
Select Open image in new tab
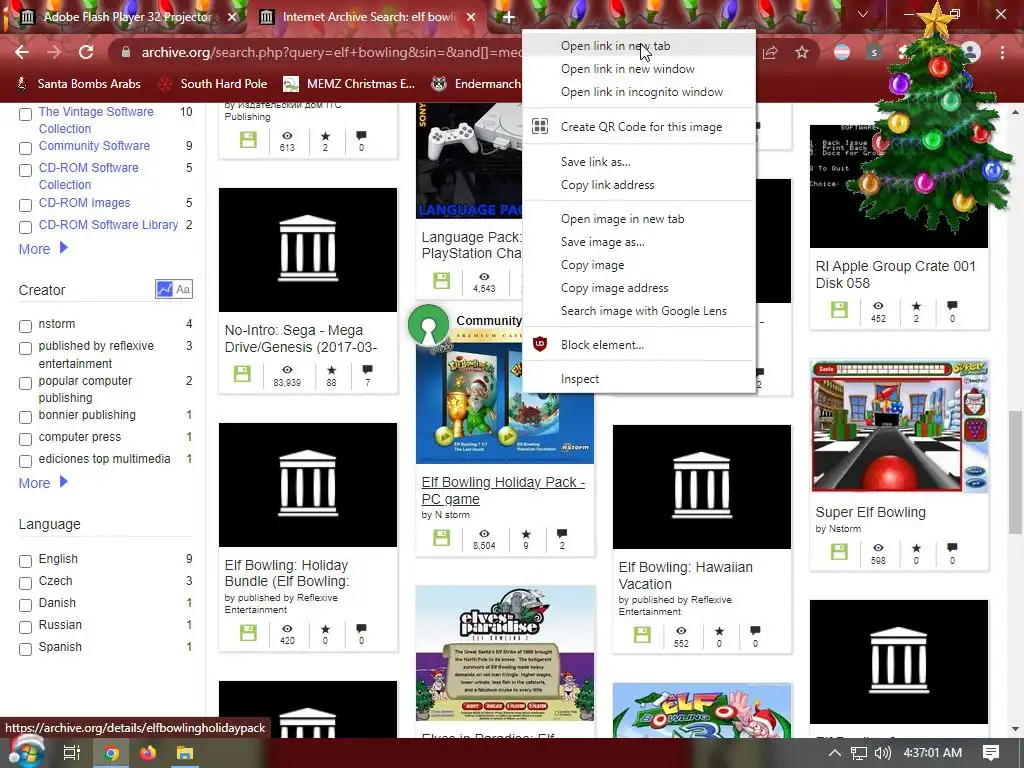click(x=639, y=219)
